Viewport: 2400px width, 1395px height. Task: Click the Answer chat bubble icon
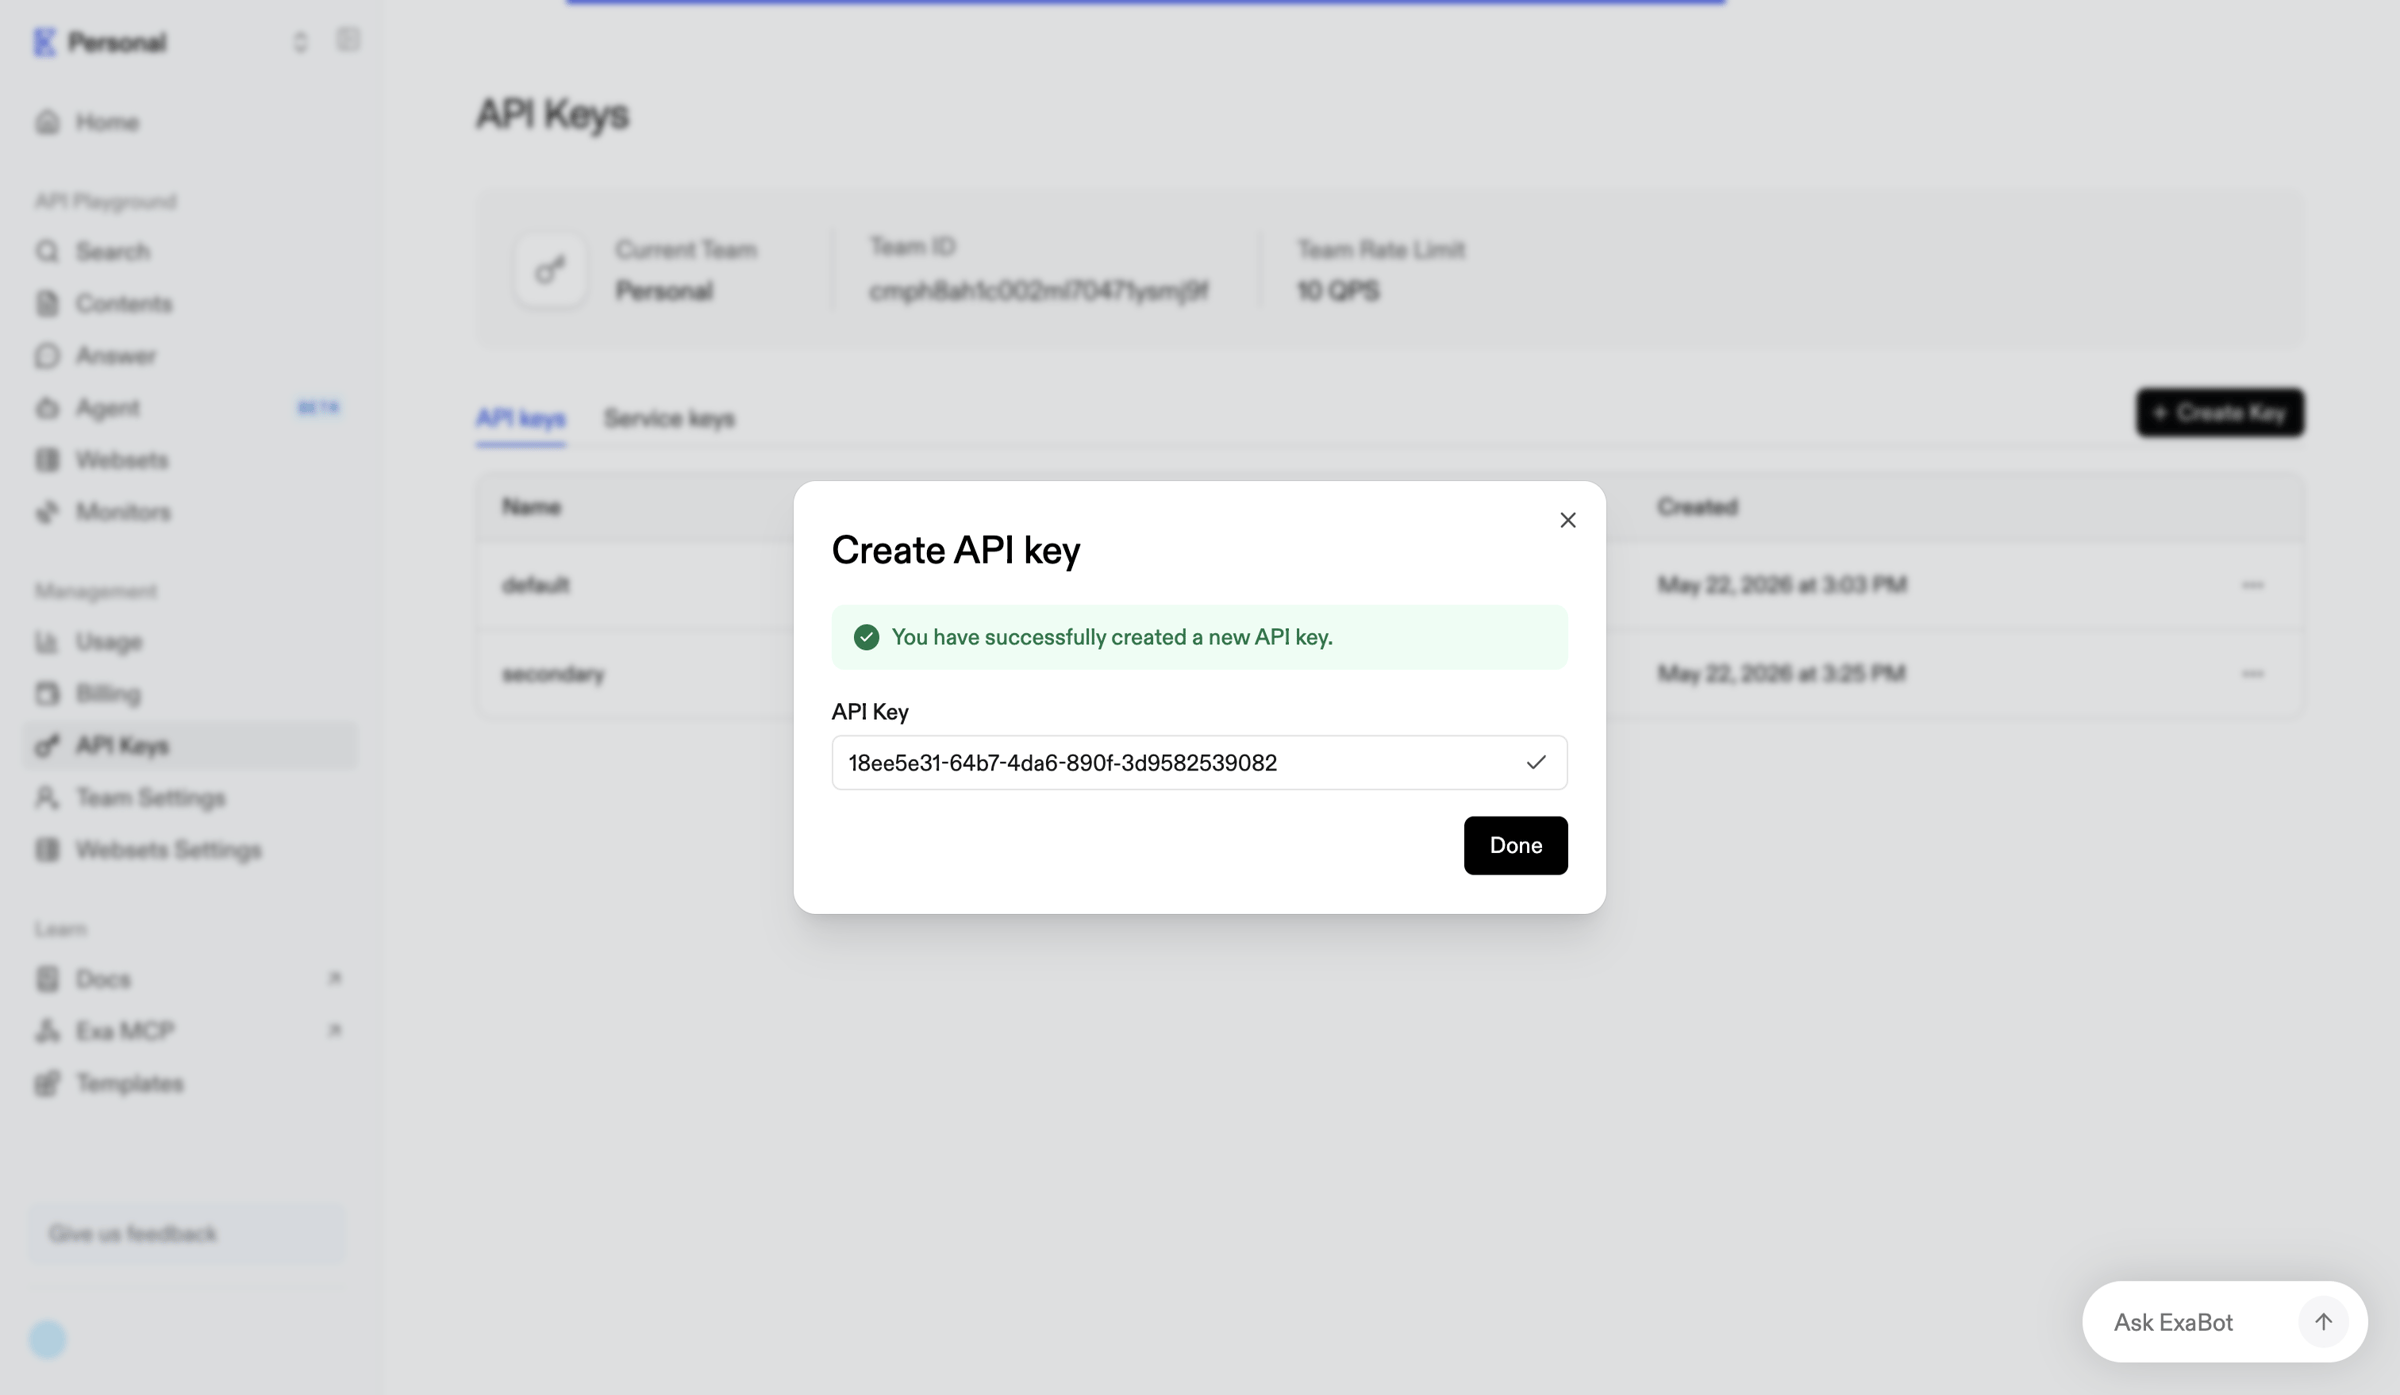pos(47,355)
